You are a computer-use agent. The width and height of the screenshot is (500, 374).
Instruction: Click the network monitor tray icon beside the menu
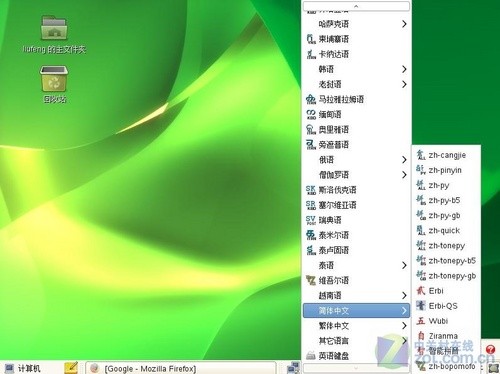tap(293, 368)
